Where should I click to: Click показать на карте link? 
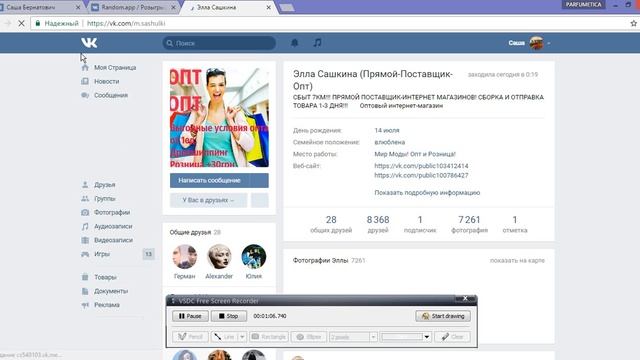(x=517, y=260)
